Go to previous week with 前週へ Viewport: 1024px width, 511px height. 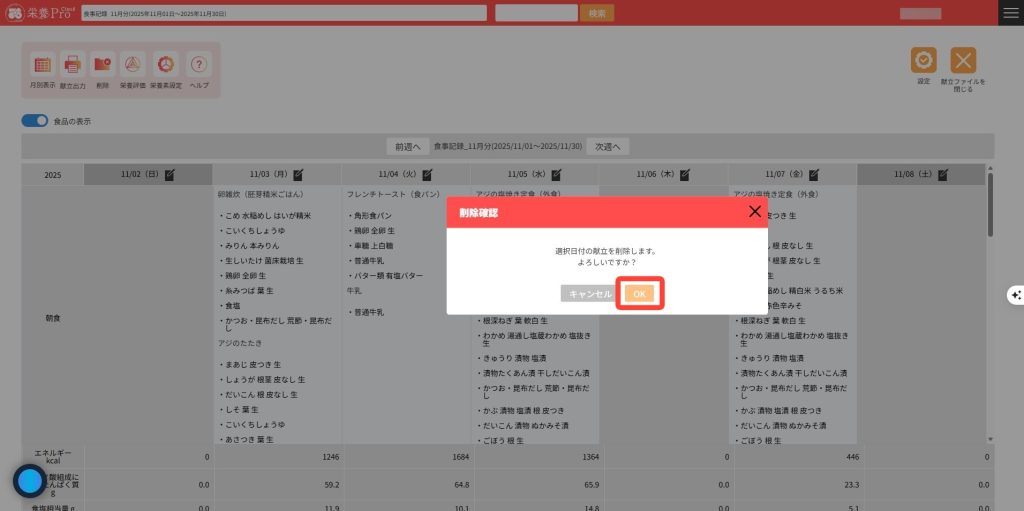[408, 147]
